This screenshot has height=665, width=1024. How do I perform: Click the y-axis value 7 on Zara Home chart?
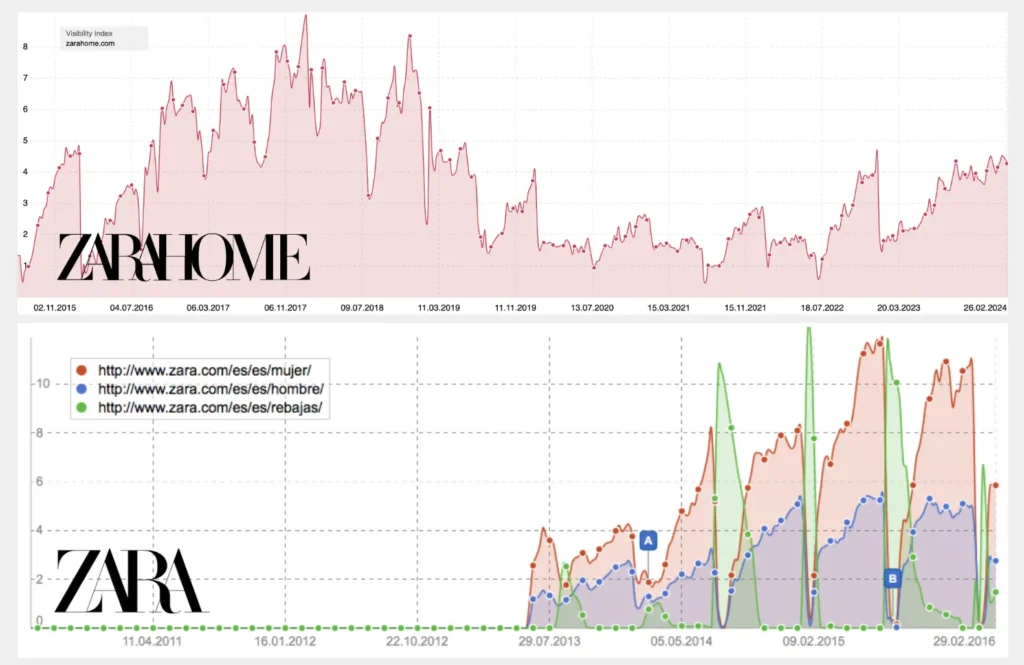25,78
